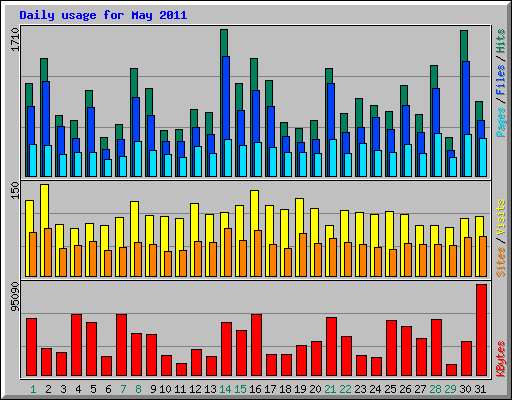Viewport: 512px width, 400px height.
Task: Click day label "14" on the x-axis
Action: [x=225, y=389]
